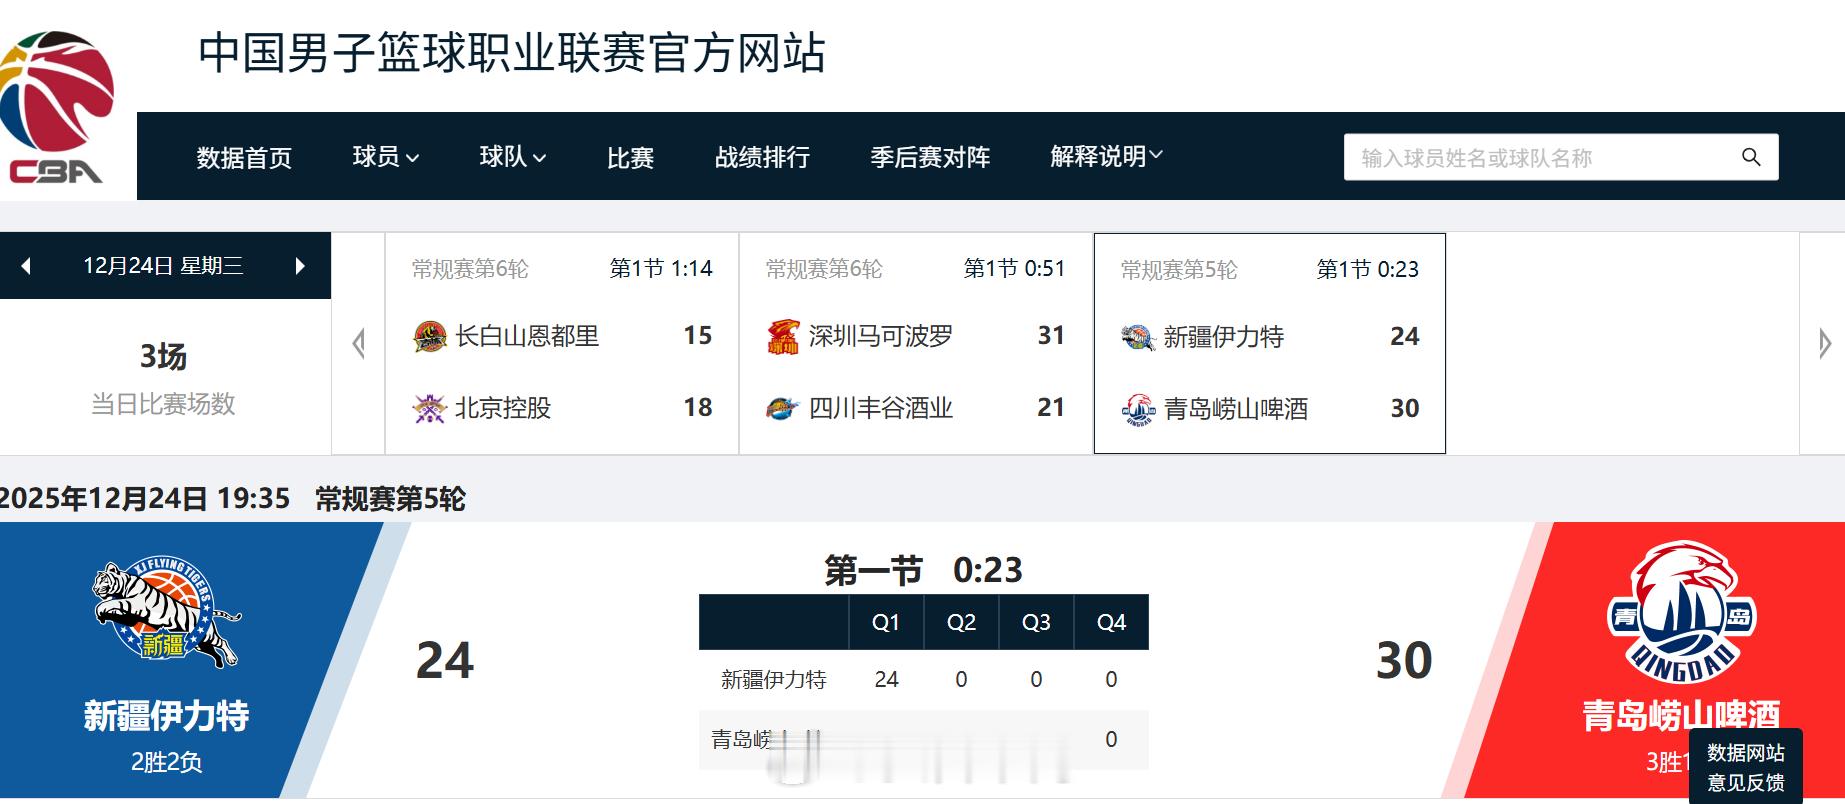Viewport: 1845px width, 804px height.
Task: Click the CBA league logo
Action: [56, 108]
